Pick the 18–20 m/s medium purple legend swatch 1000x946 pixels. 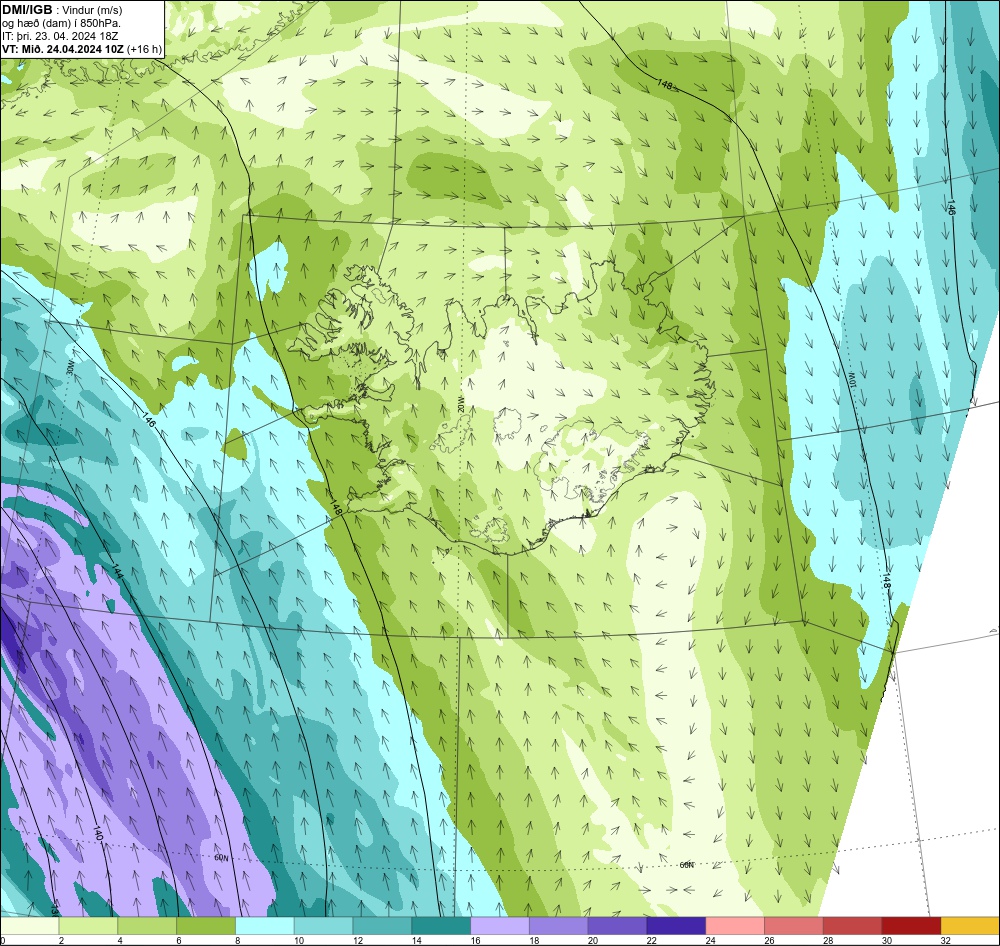point(559,925)
